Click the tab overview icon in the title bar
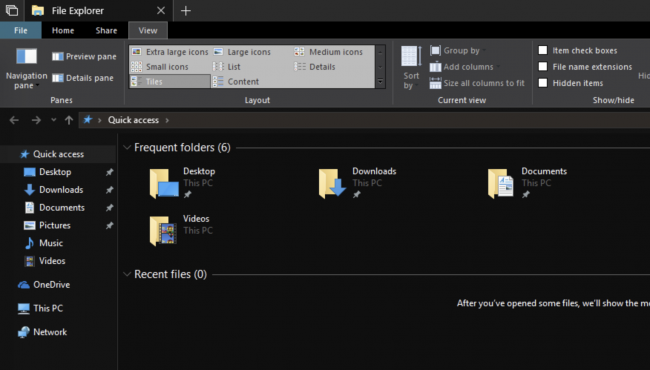This screenshot has height=370, width=650. tap(12, 10)
